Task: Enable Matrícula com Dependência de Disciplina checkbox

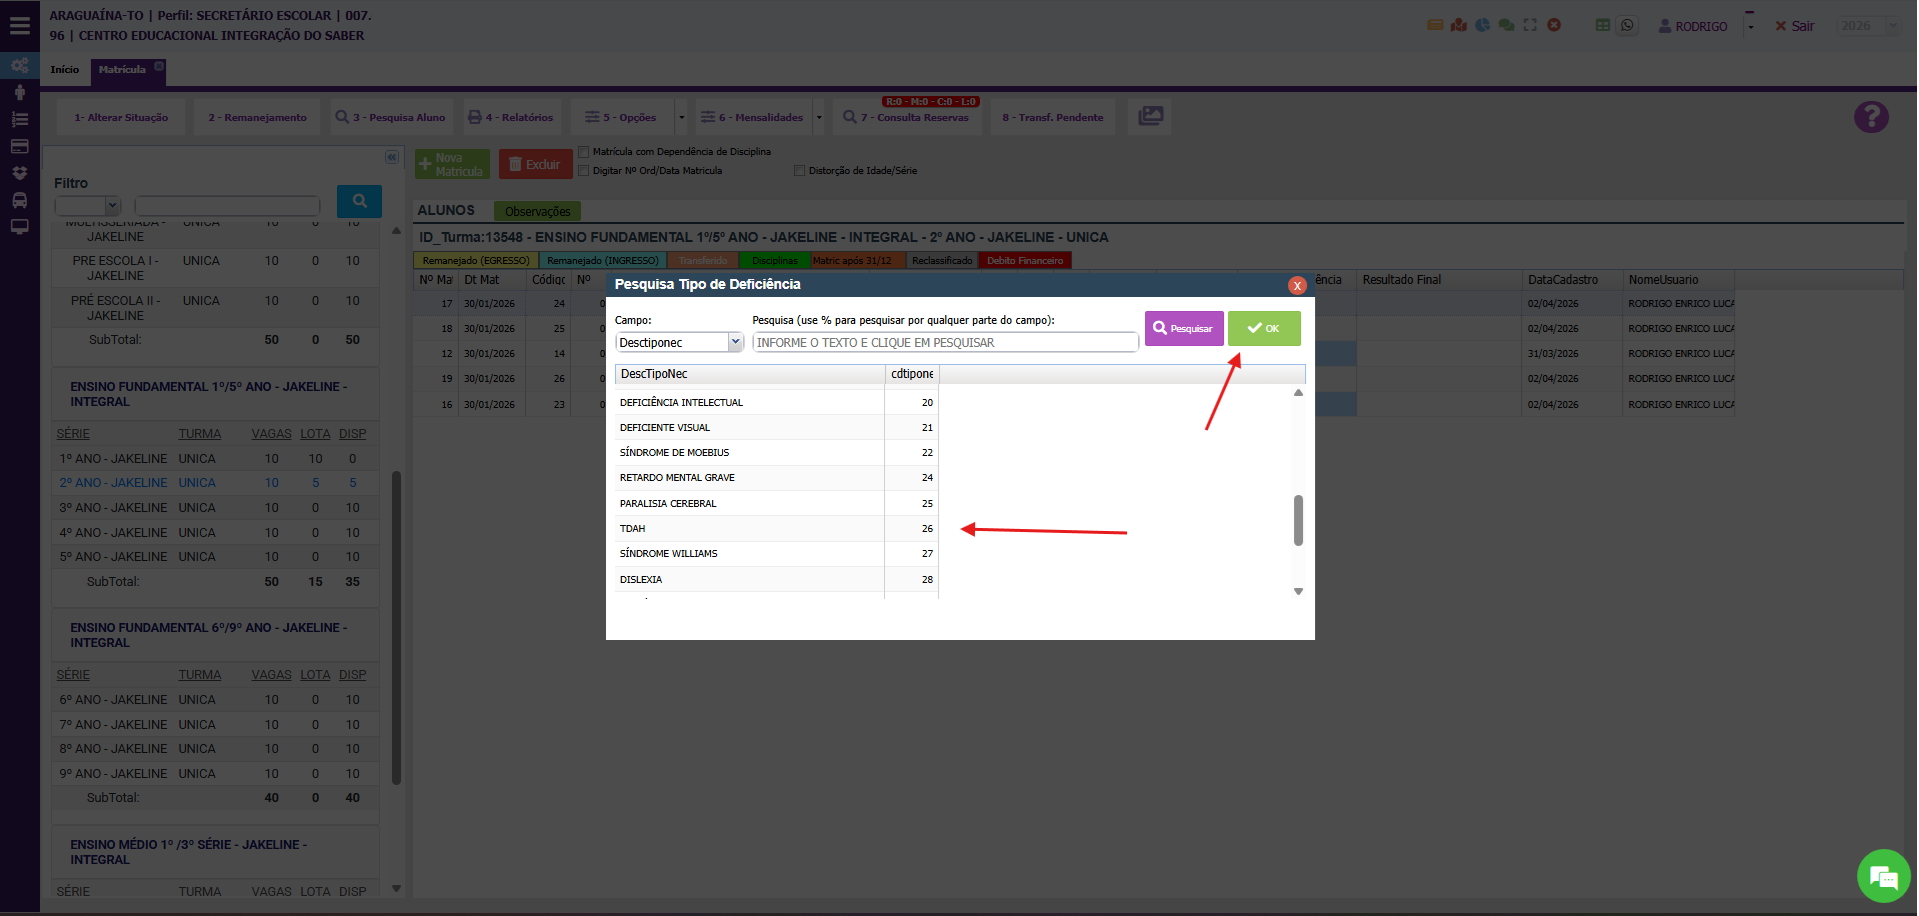Action: click(x=584, y=152)
